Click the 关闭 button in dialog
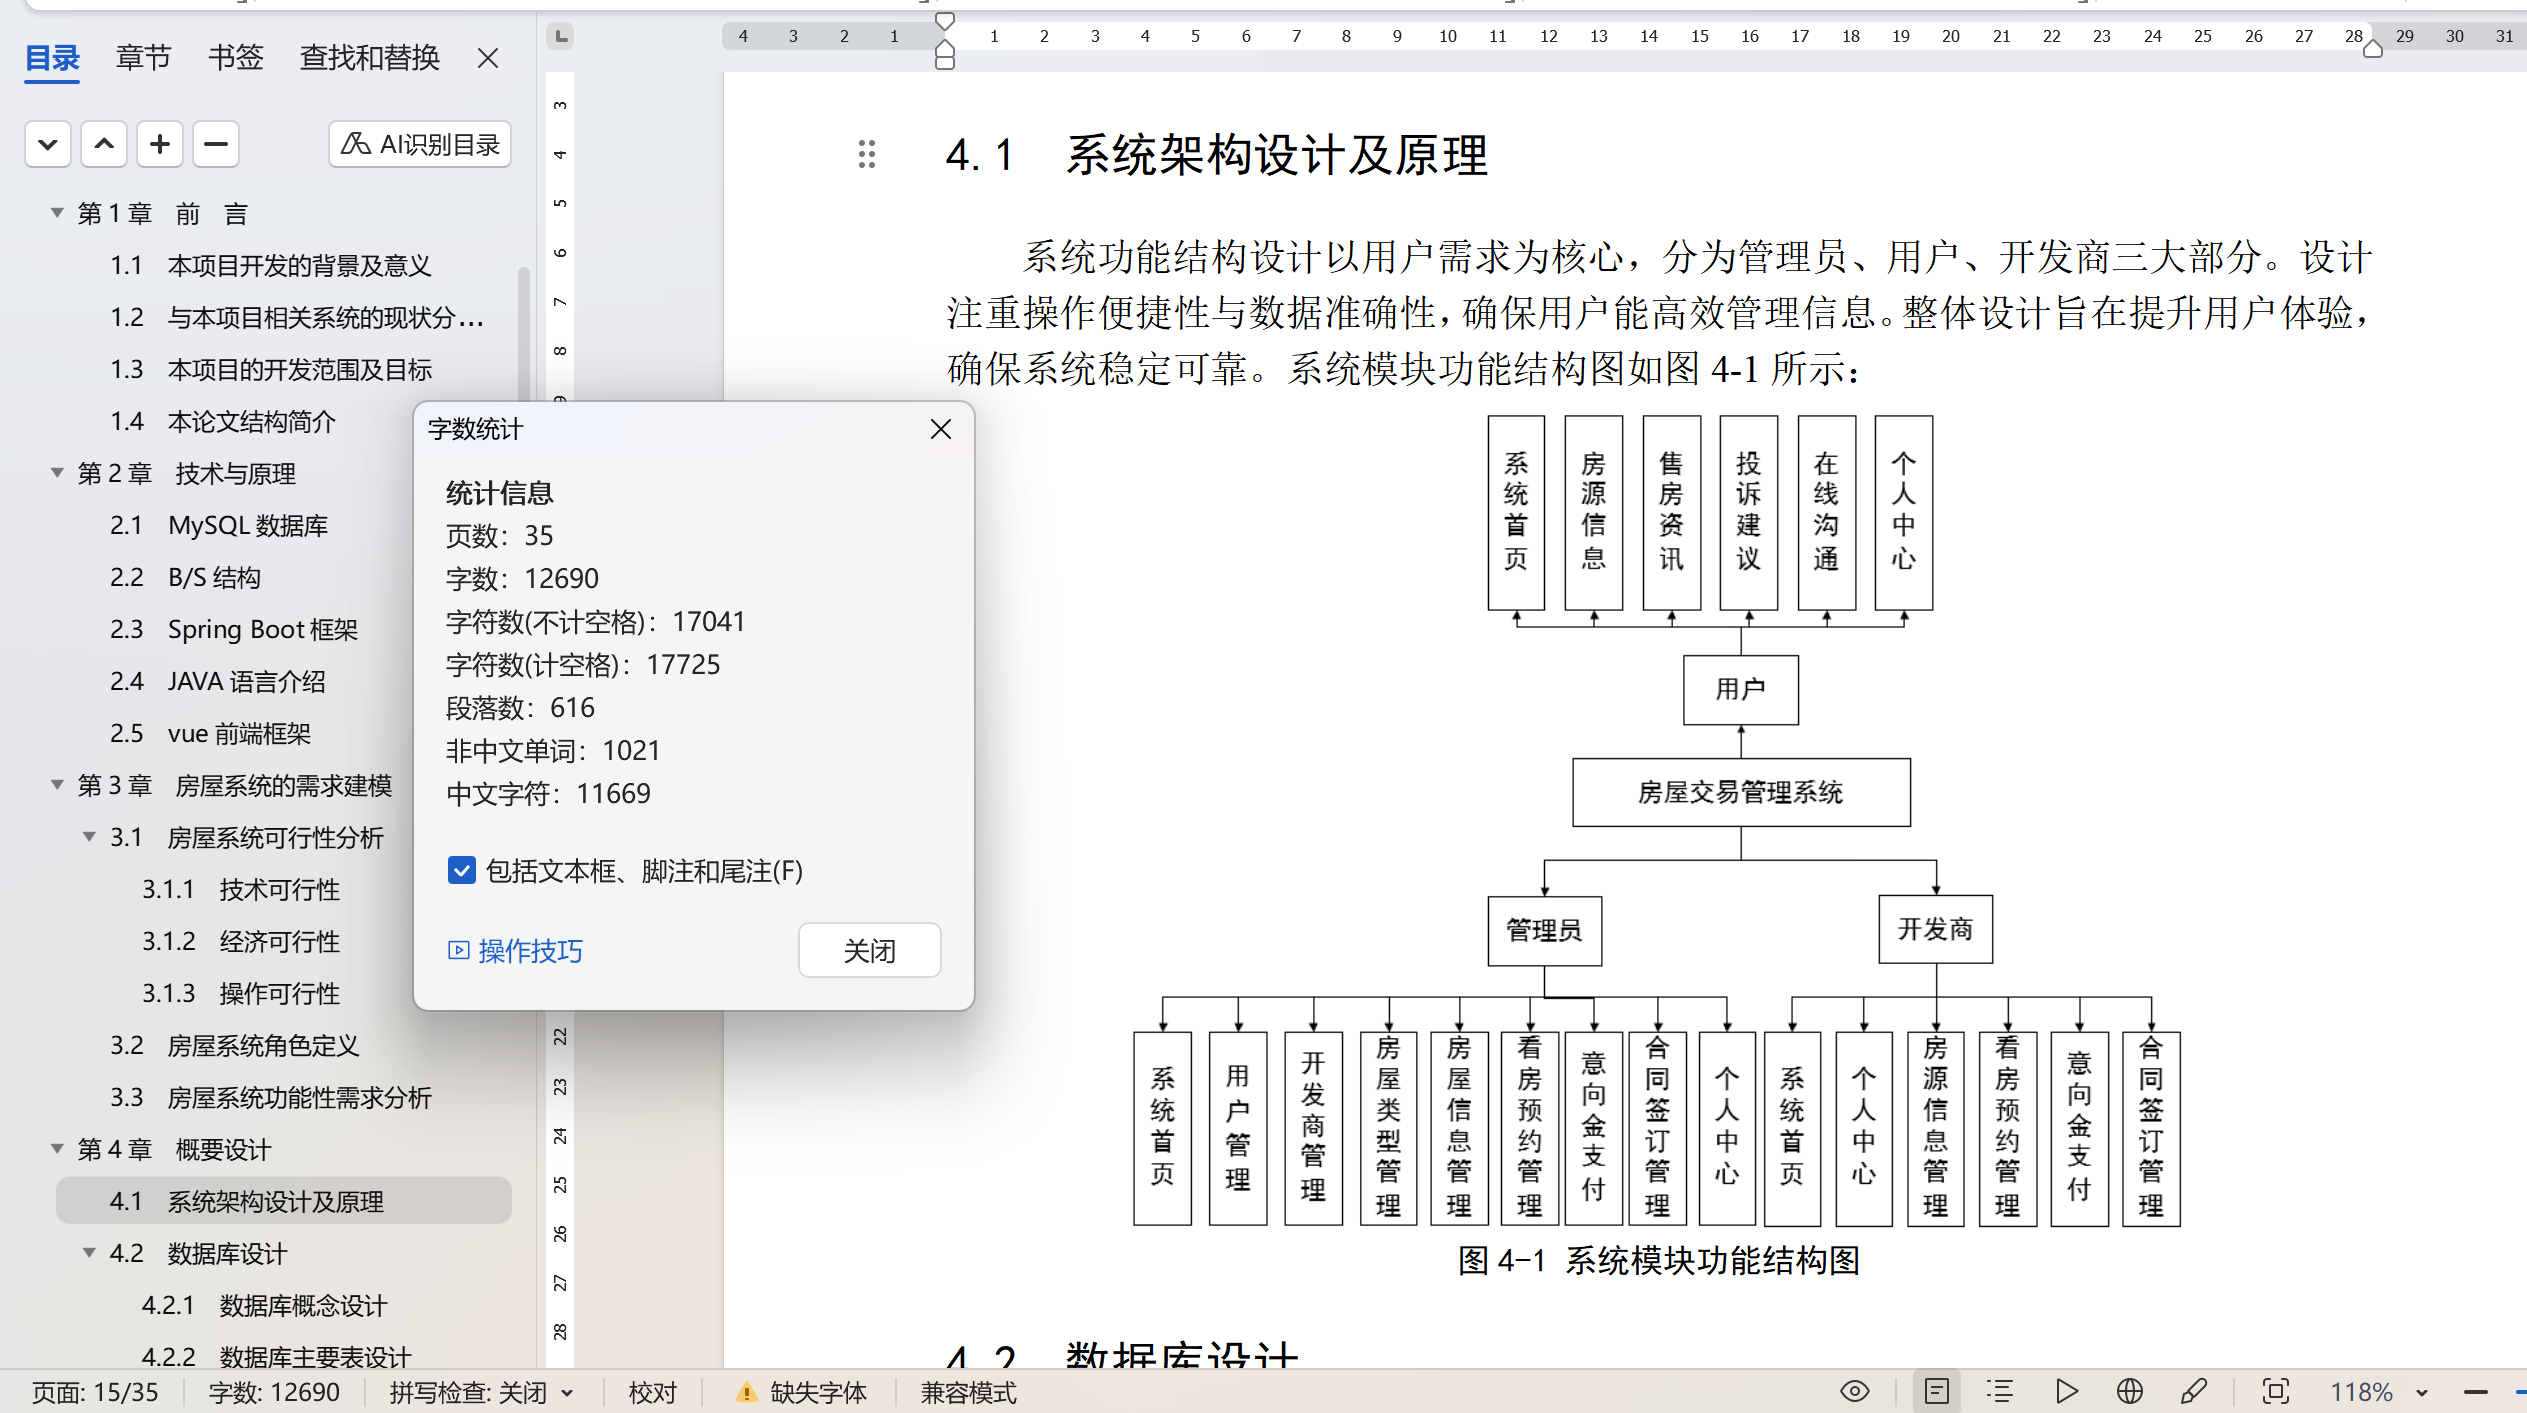Image resolution: width=2527 pixels, height=1413 pixels. pos(868,950)
